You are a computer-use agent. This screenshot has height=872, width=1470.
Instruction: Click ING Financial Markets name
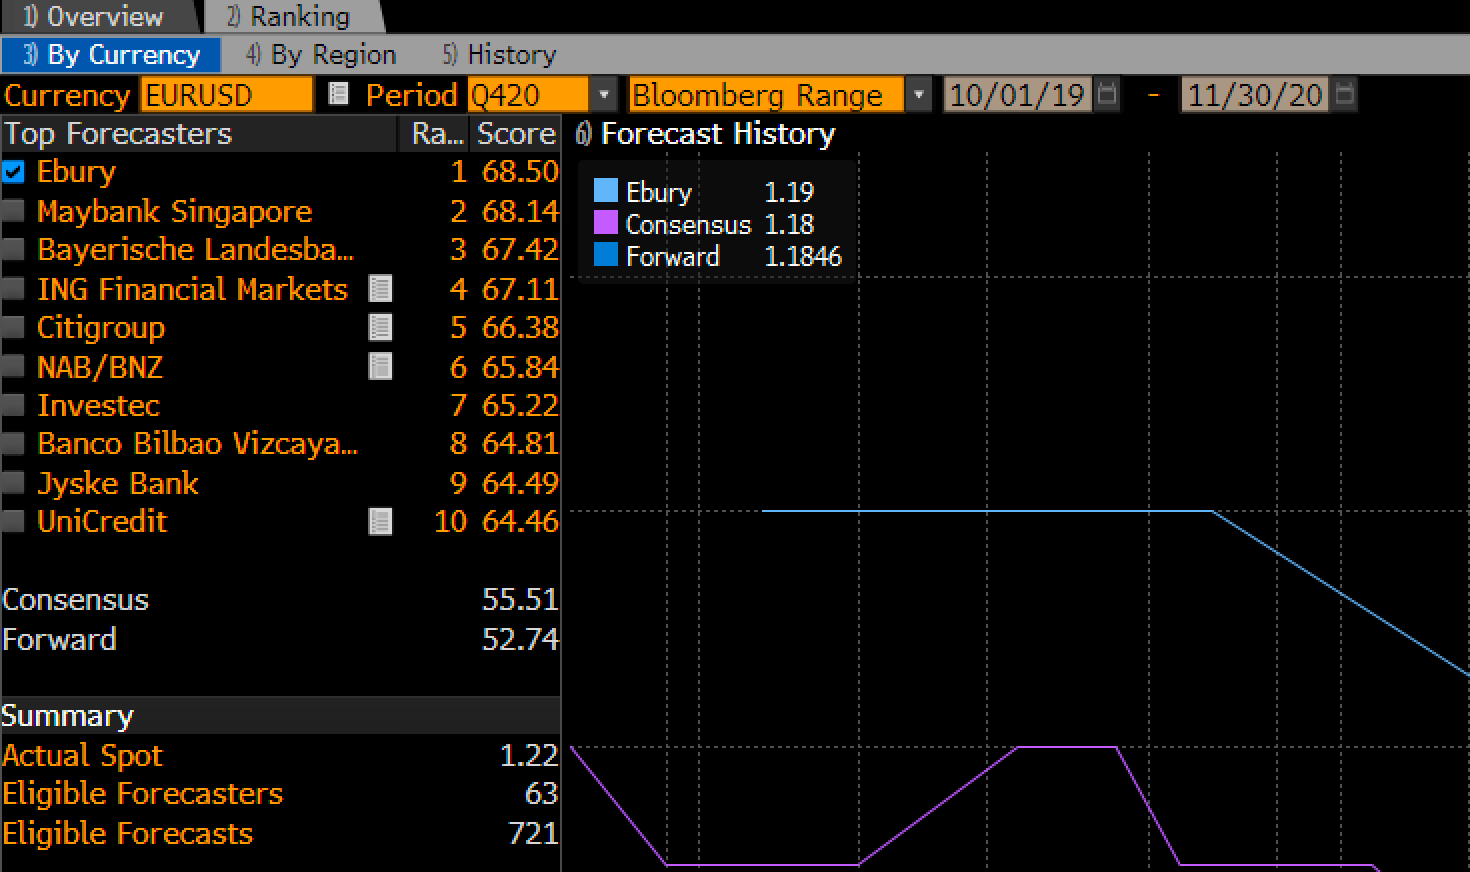coord(192,289)
